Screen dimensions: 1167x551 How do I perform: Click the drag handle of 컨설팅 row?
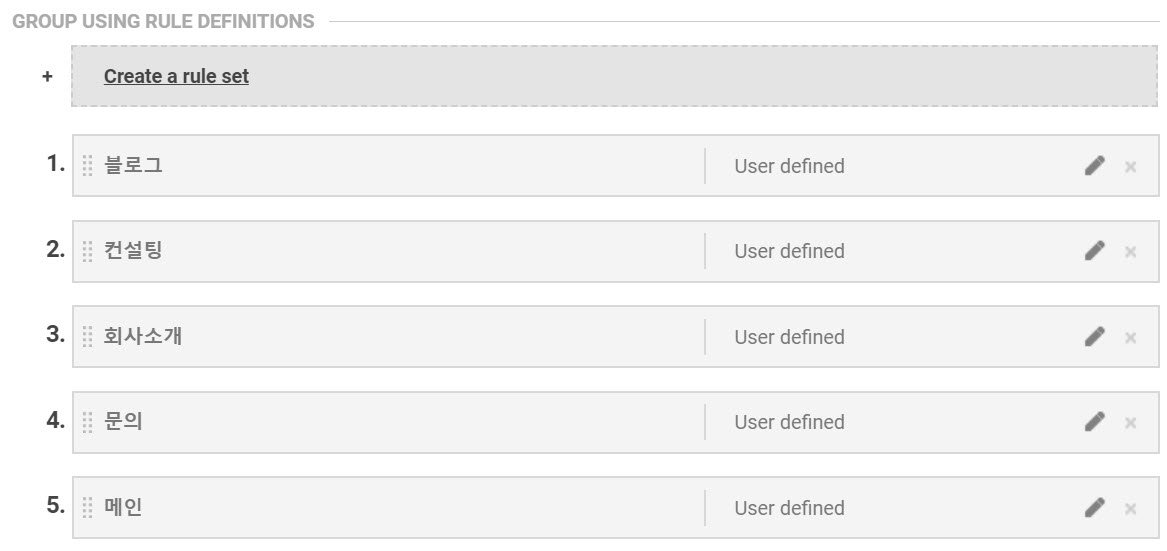(87, 251)
